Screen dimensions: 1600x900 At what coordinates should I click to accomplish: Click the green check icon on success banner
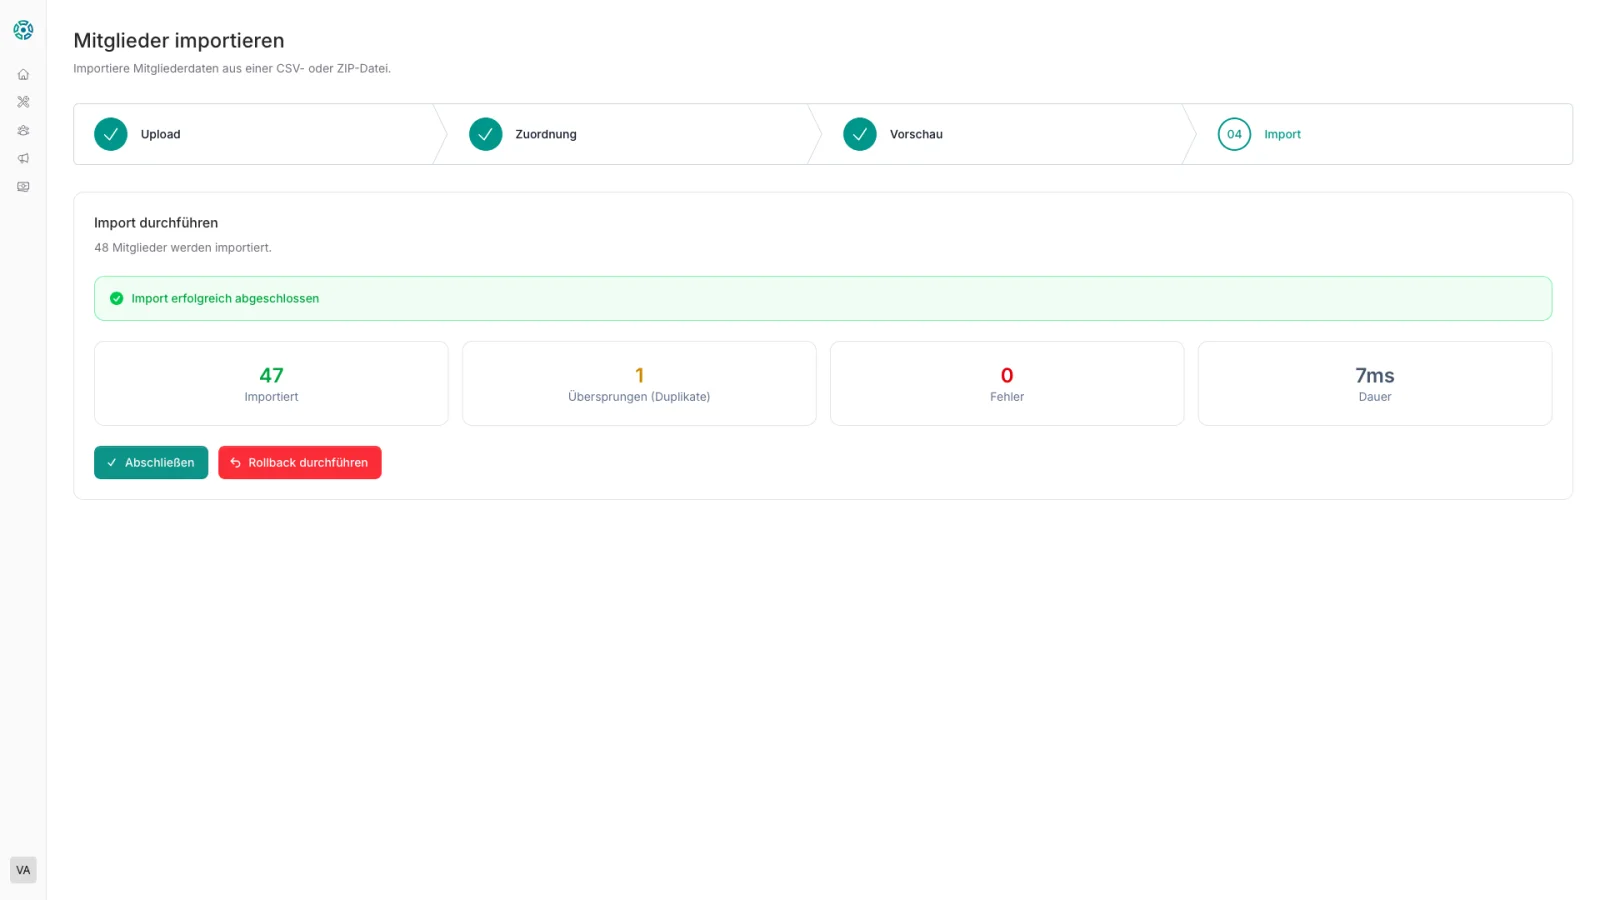[x=116, y=298]
